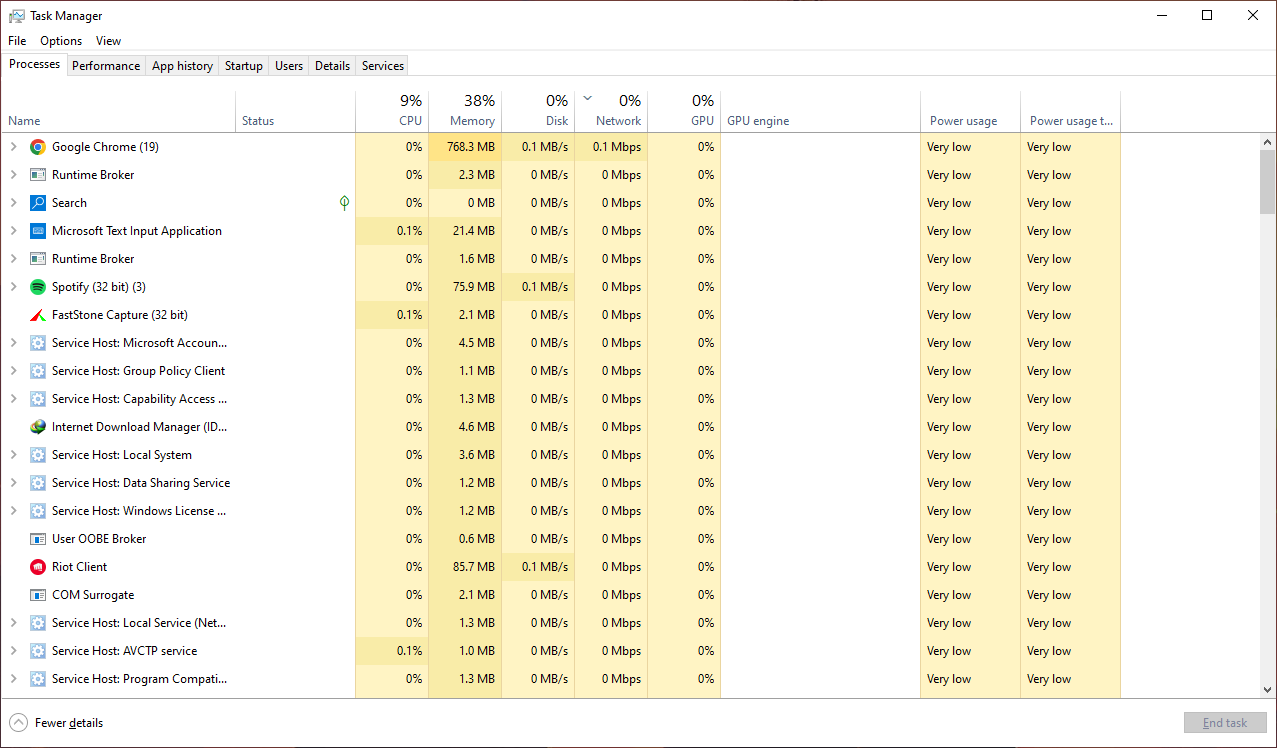Click the User OOBE Broker icon
1277x748 pixels.
tap(37, 538)
